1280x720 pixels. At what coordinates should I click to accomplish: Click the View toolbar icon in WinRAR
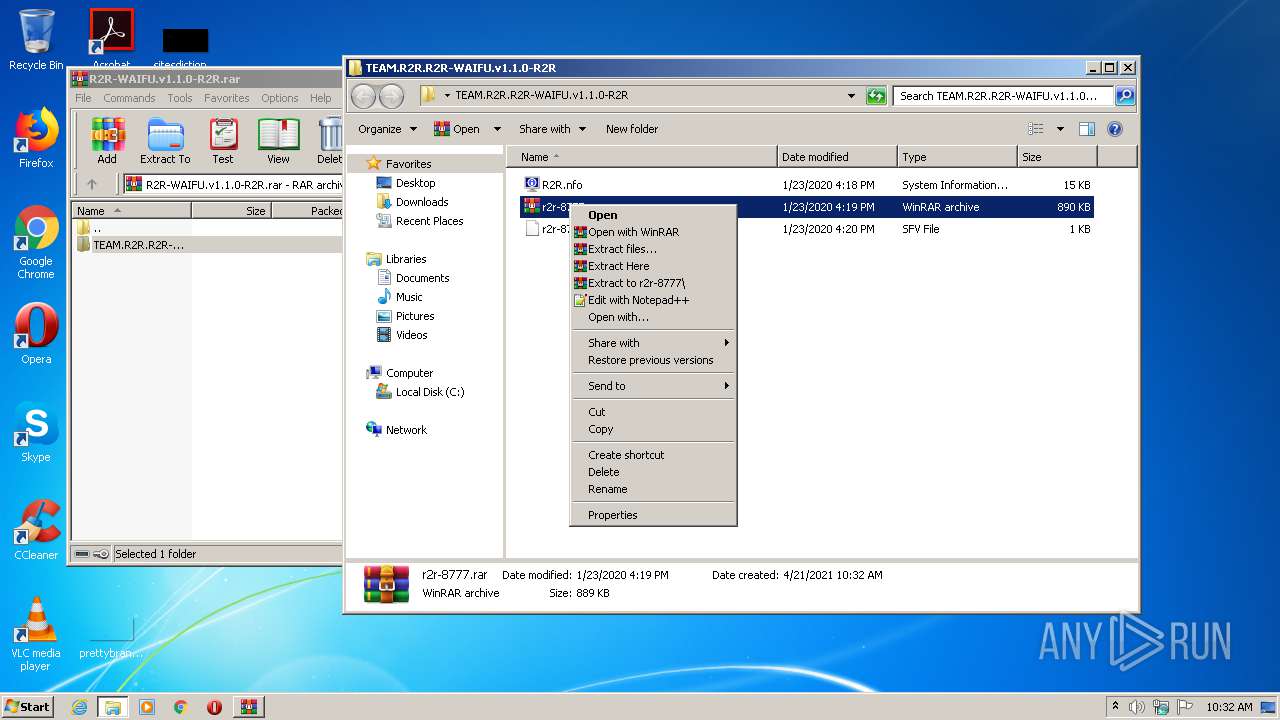pos(278,140)
